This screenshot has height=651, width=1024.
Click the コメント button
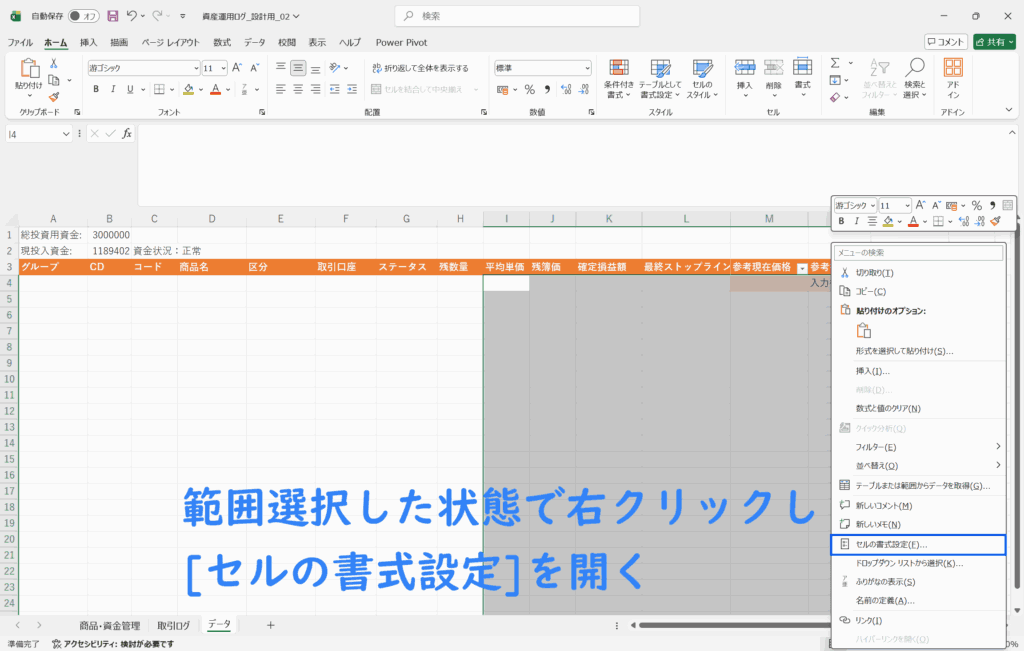click(945, 42)
